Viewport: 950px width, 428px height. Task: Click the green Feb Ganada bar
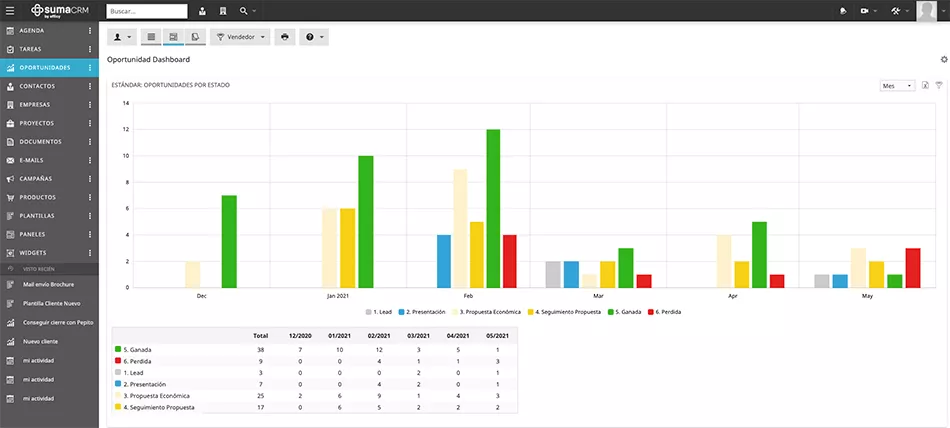click(x=493, y=209)
